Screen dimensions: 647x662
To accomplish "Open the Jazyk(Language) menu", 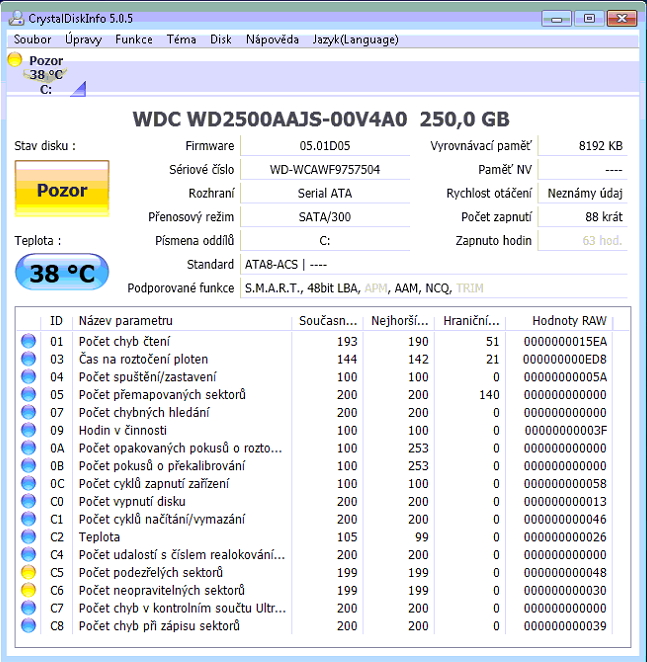I will (355, 40).
